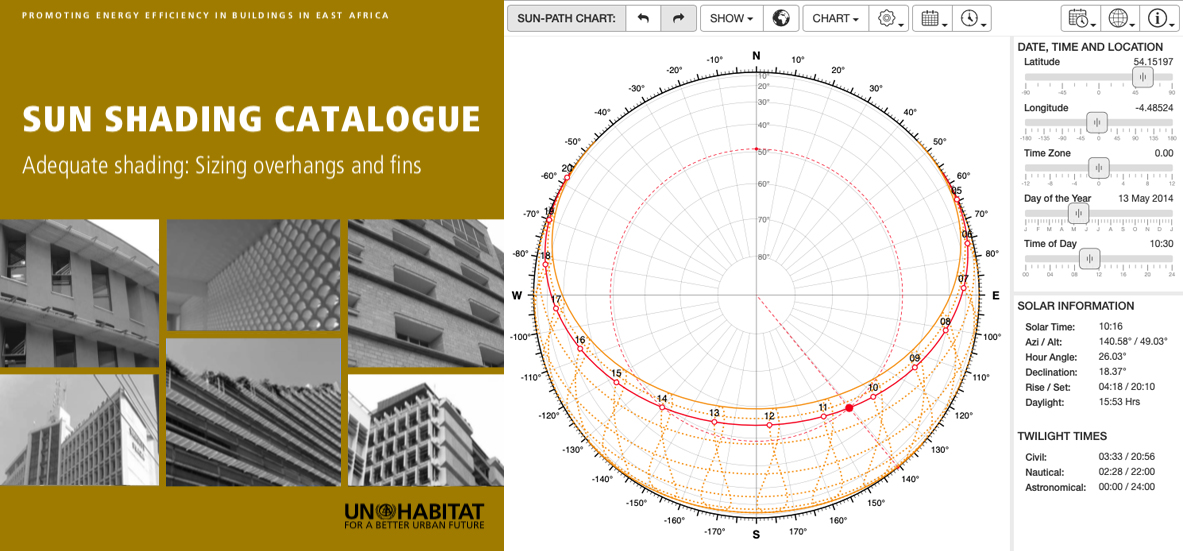The width and height of the screenshot is (1183, 551).
Task: Click the SUN SHADING CATALOGUE title
Action: click(x=251, y=120)
